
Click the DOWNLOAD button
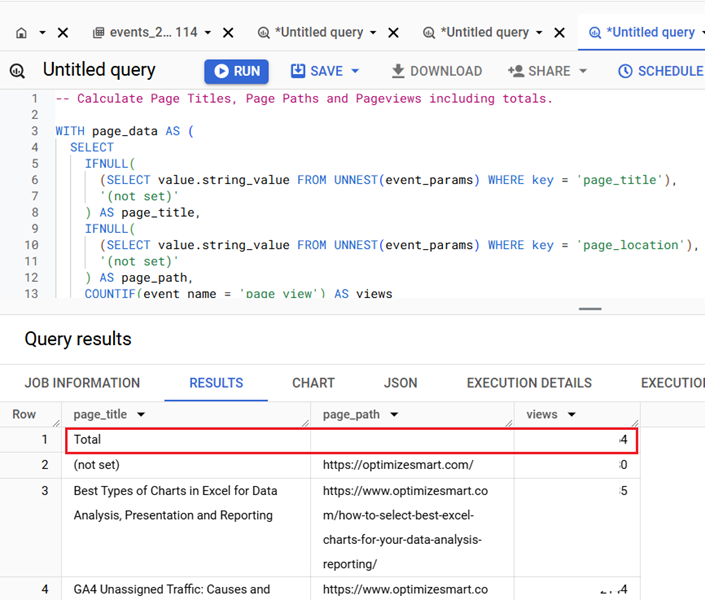[x=436, y=71]
